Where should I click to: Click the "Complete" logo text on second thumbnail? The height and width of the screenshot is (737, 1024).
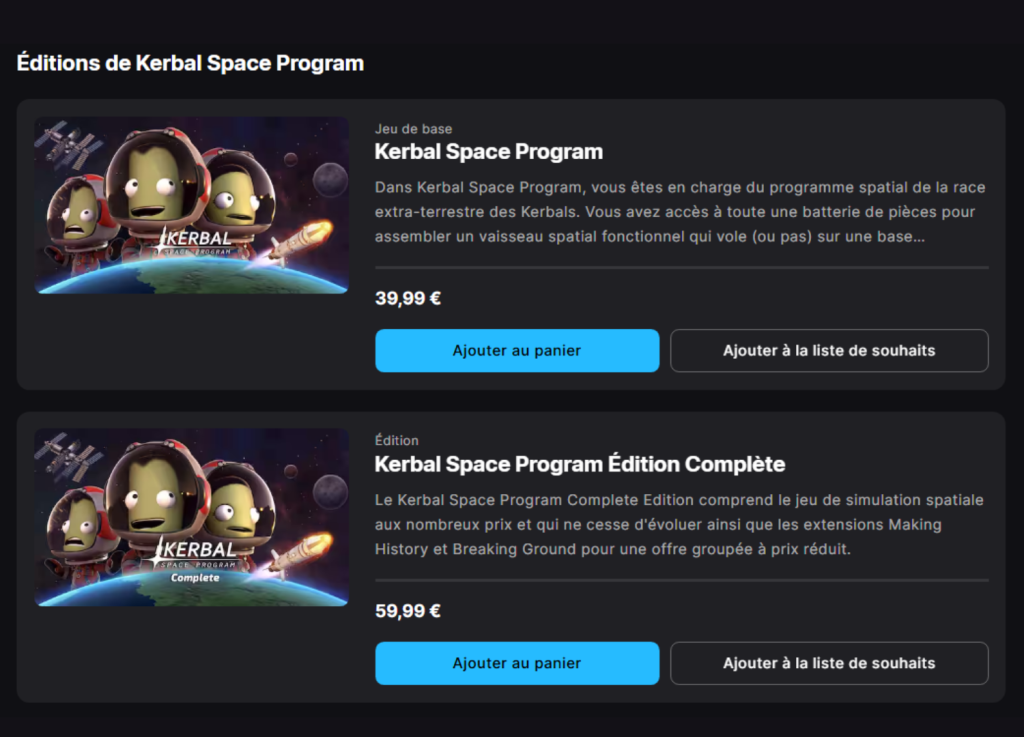tap(195, 578)
